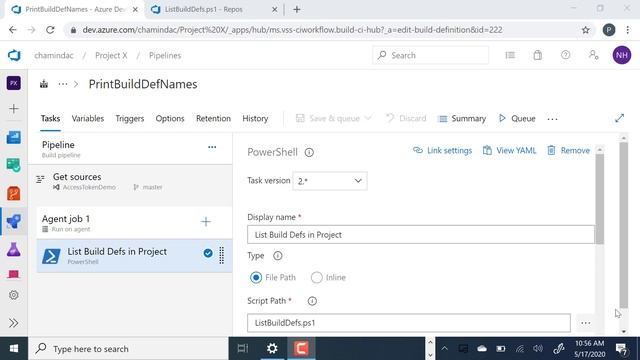Image resolution: width=640 pixels, height=360 pixels.
Task: Open the green checkmark sidebar icon
Action: tap(13, 165)
